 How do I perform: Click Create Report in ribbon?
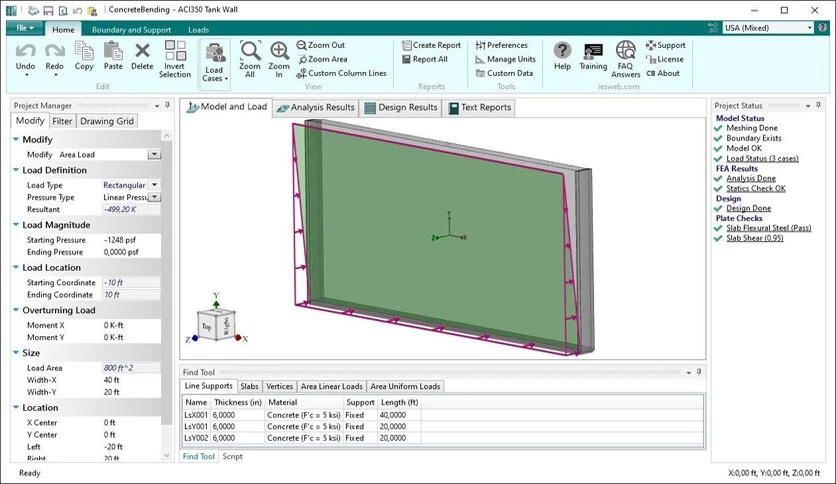[431, 45]
